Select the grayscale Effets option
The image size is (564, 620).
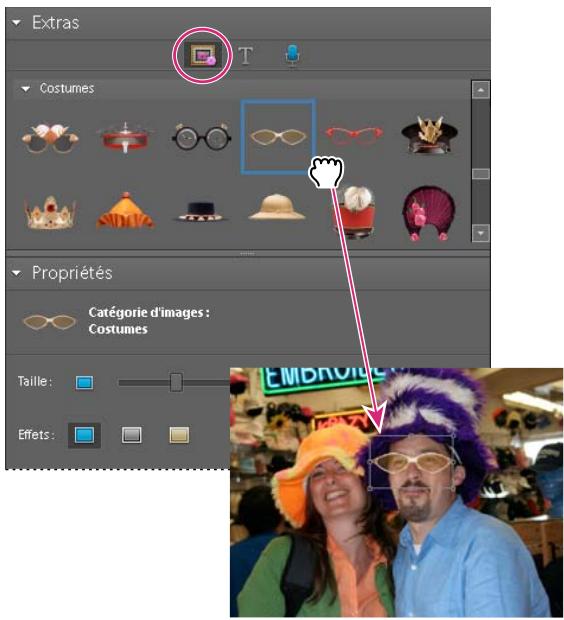[132, 435]
